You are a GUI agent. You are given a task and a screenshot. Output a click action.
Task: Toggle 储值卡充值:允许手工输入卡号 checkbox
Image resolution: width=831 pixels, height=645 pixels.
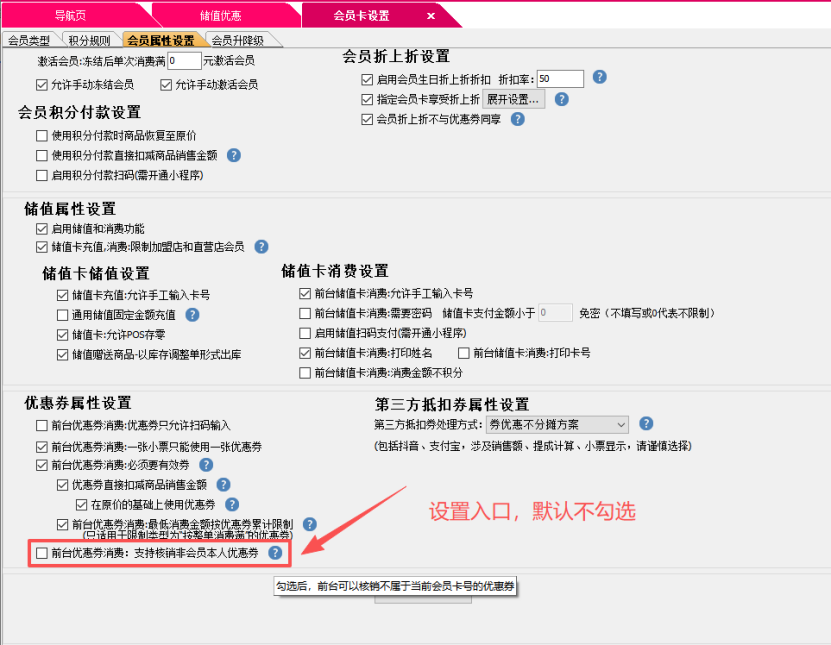(x=63, y=295)
